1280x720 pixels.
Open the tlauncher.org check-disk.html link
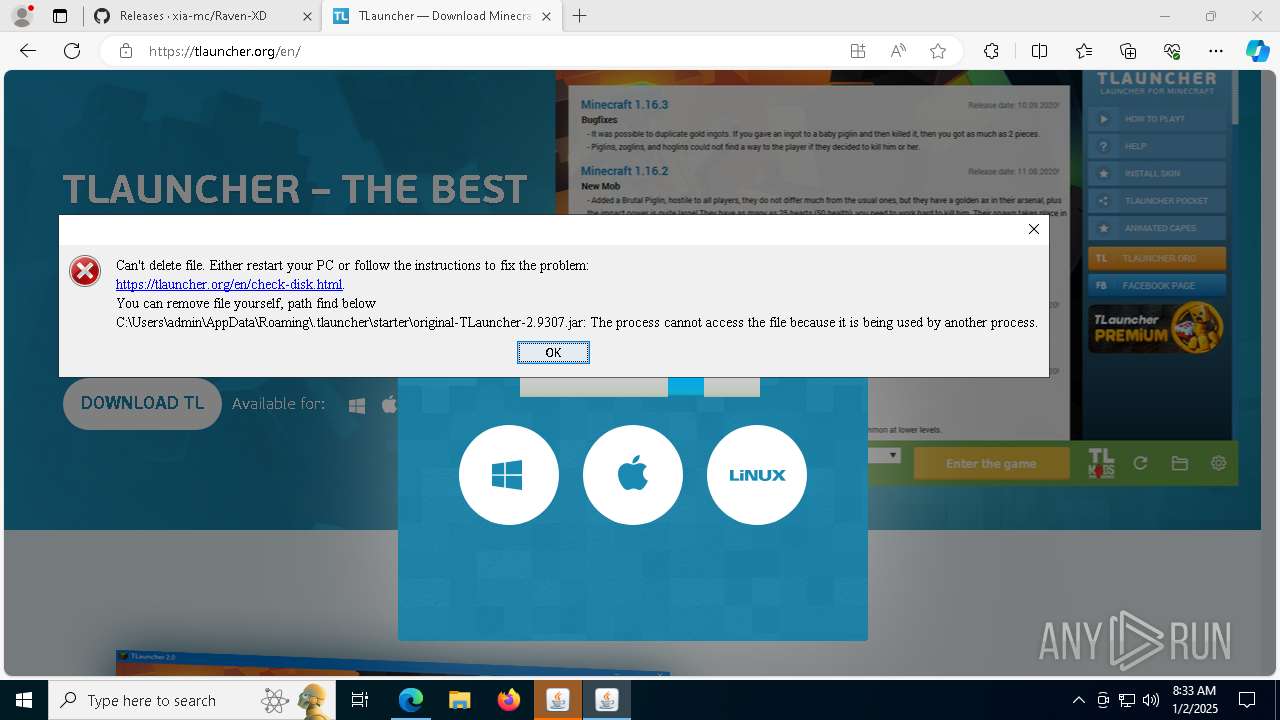pyautogui.click(x=229, y=284)
